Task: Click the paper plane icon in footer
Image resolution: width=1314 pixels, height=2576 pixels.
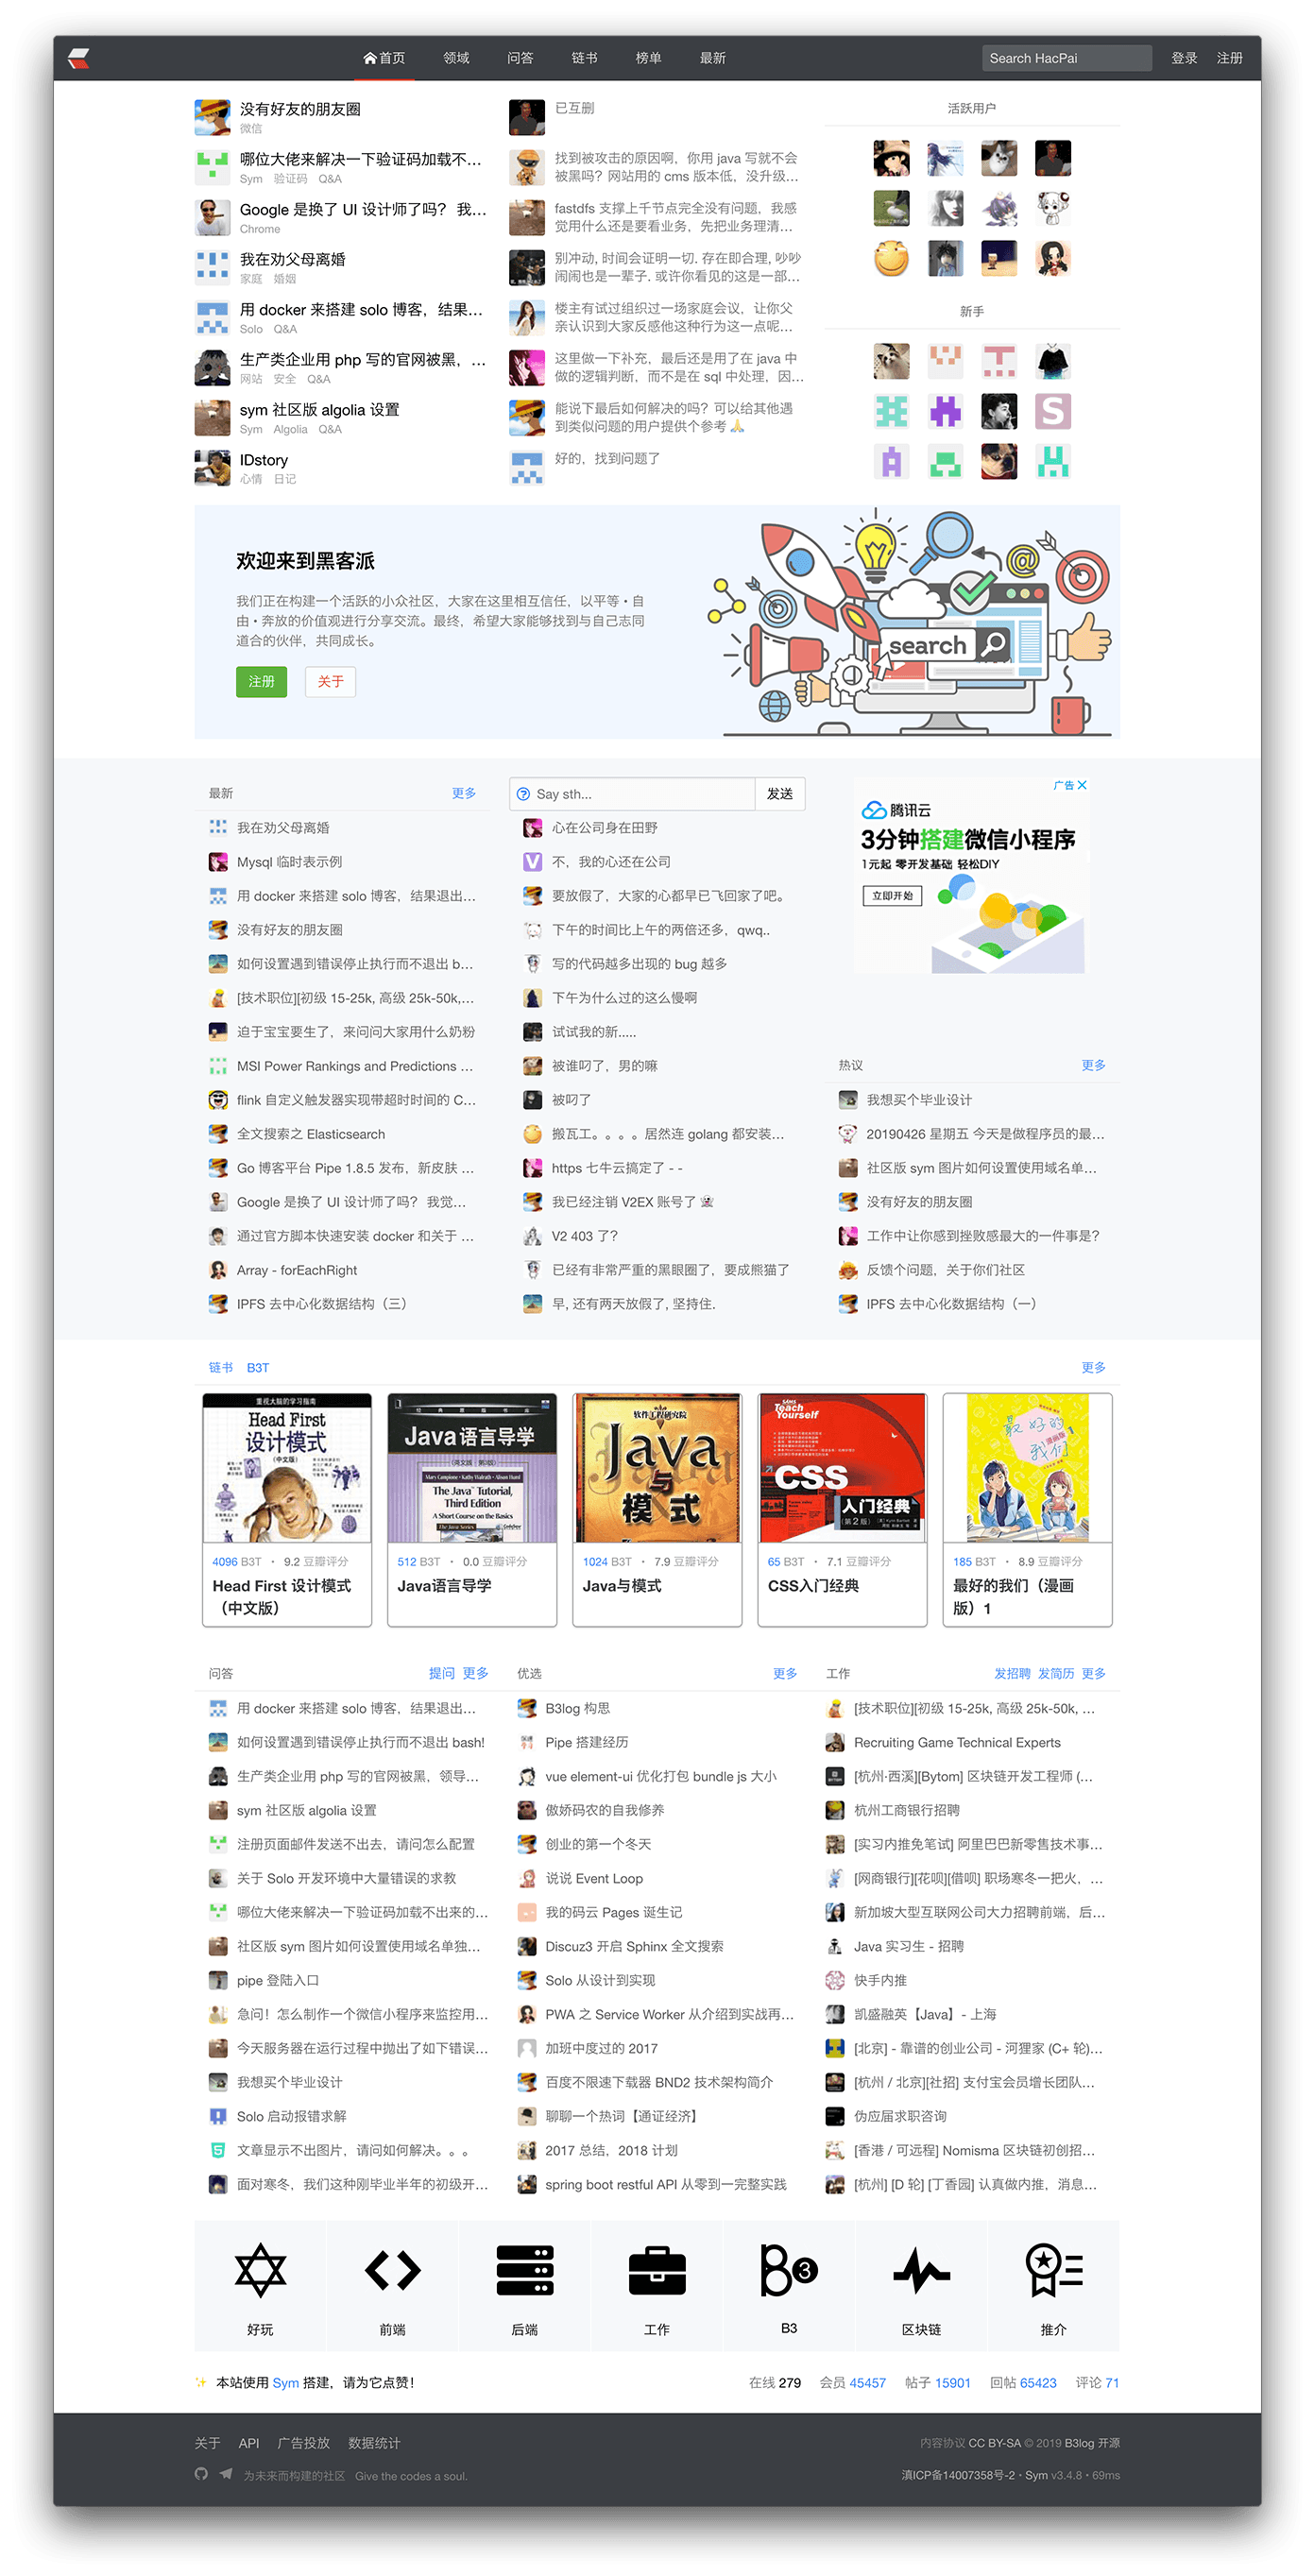Action: coord(225,2474)
